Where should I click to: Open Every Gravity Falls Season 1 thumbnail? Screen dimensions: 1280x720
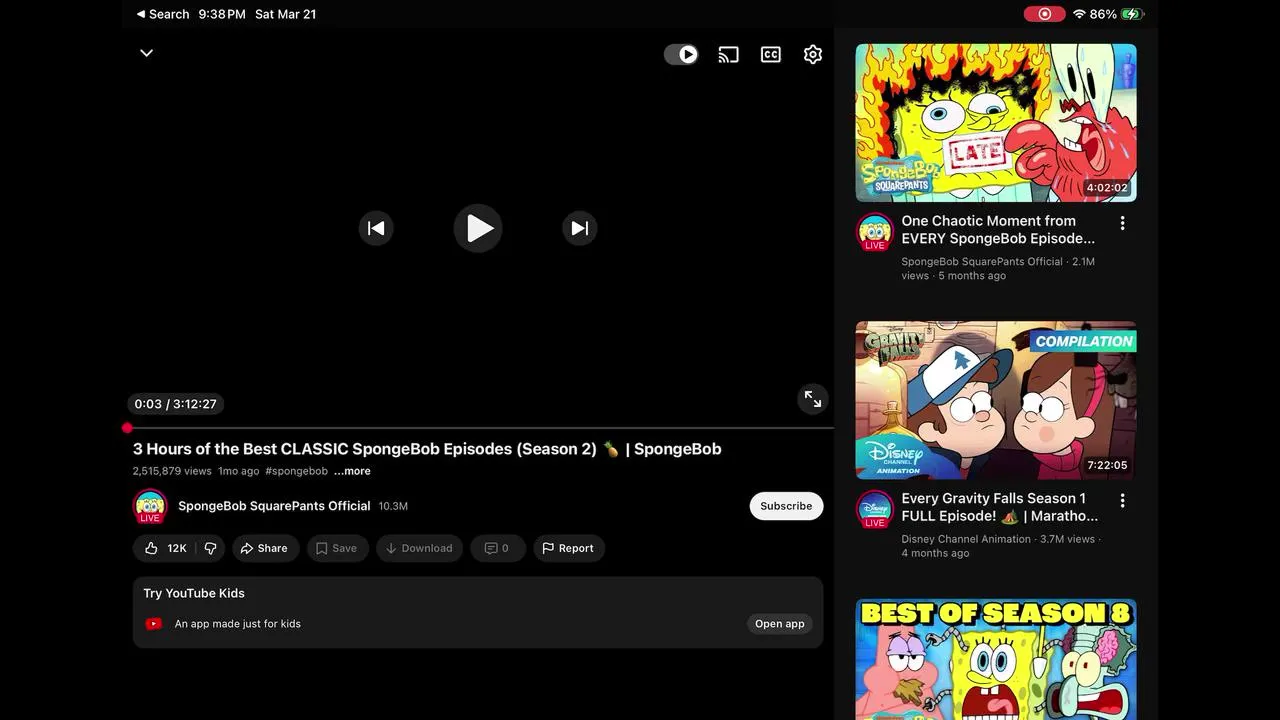pyautogui.click(x=996, y=400)
